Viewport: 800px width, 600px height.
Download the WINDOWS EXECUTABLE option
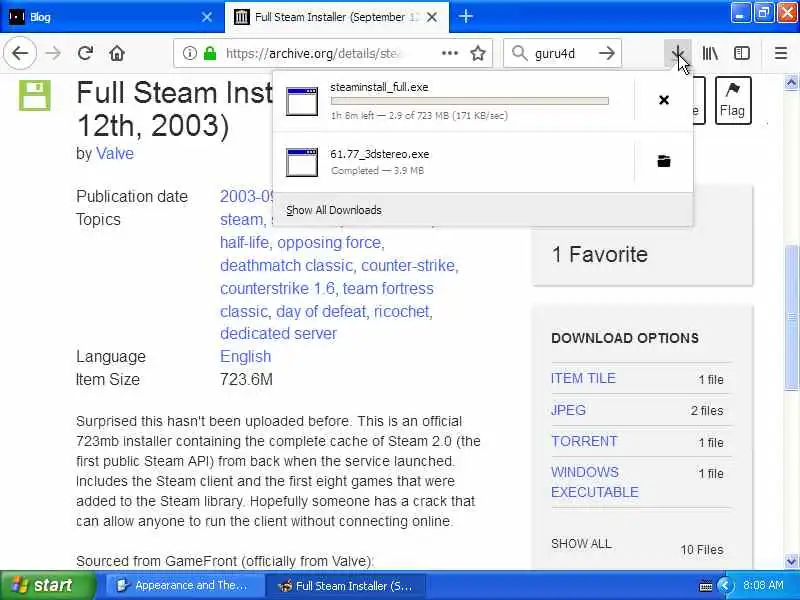(x=595, y=482)
